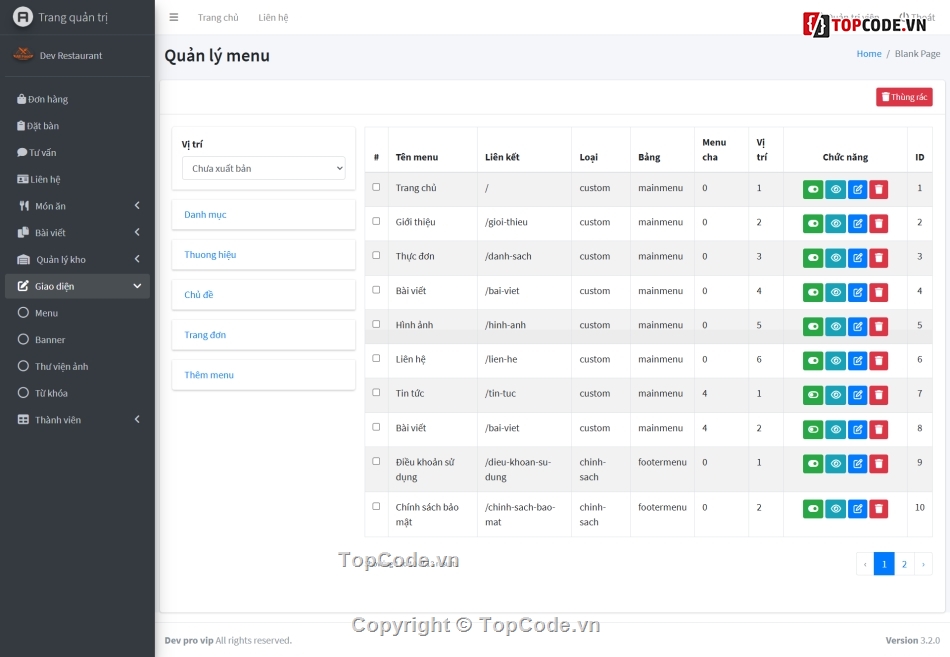Edit the Giới thiệu menu entry

pos(857,224)
